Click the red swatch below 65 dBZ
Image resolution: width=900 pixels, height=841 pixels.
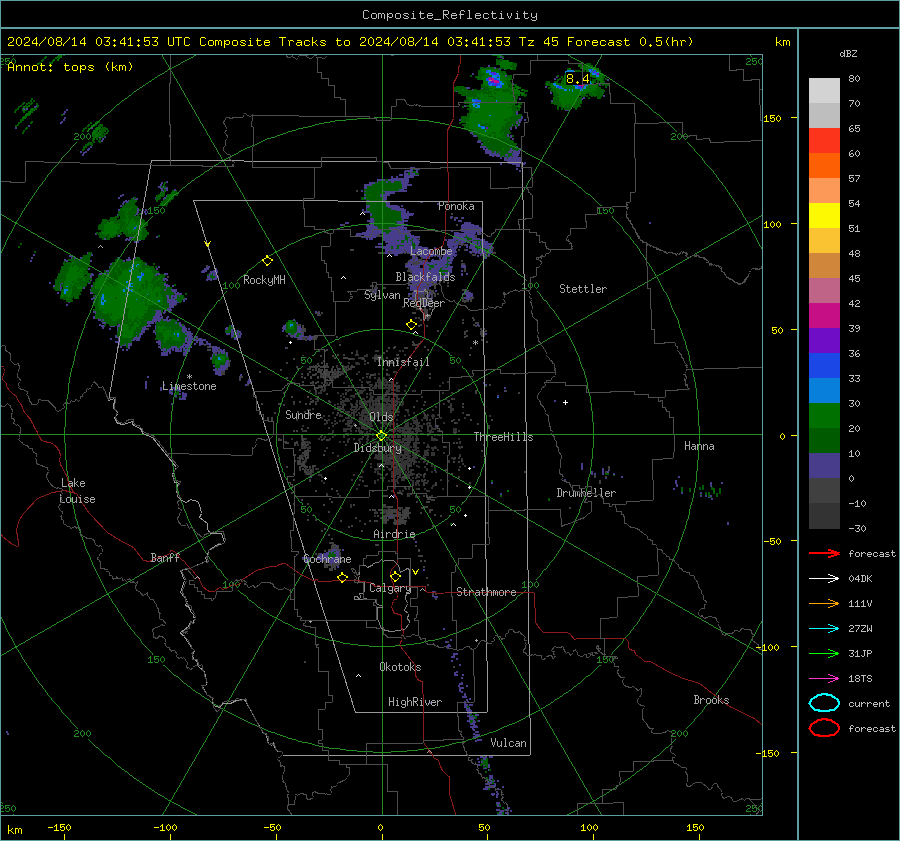coord(824,141)
